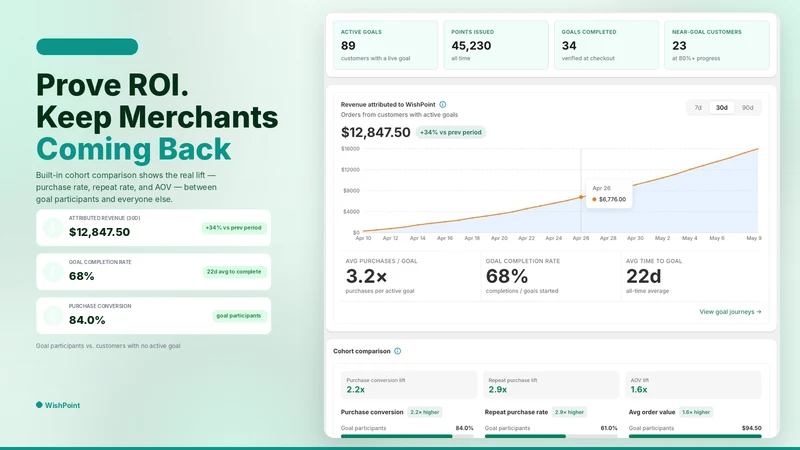This screenshot has width=800, height=450.
Task: Click the Avg order value $94.50 progress bar
Action: [x=695, y=436]
